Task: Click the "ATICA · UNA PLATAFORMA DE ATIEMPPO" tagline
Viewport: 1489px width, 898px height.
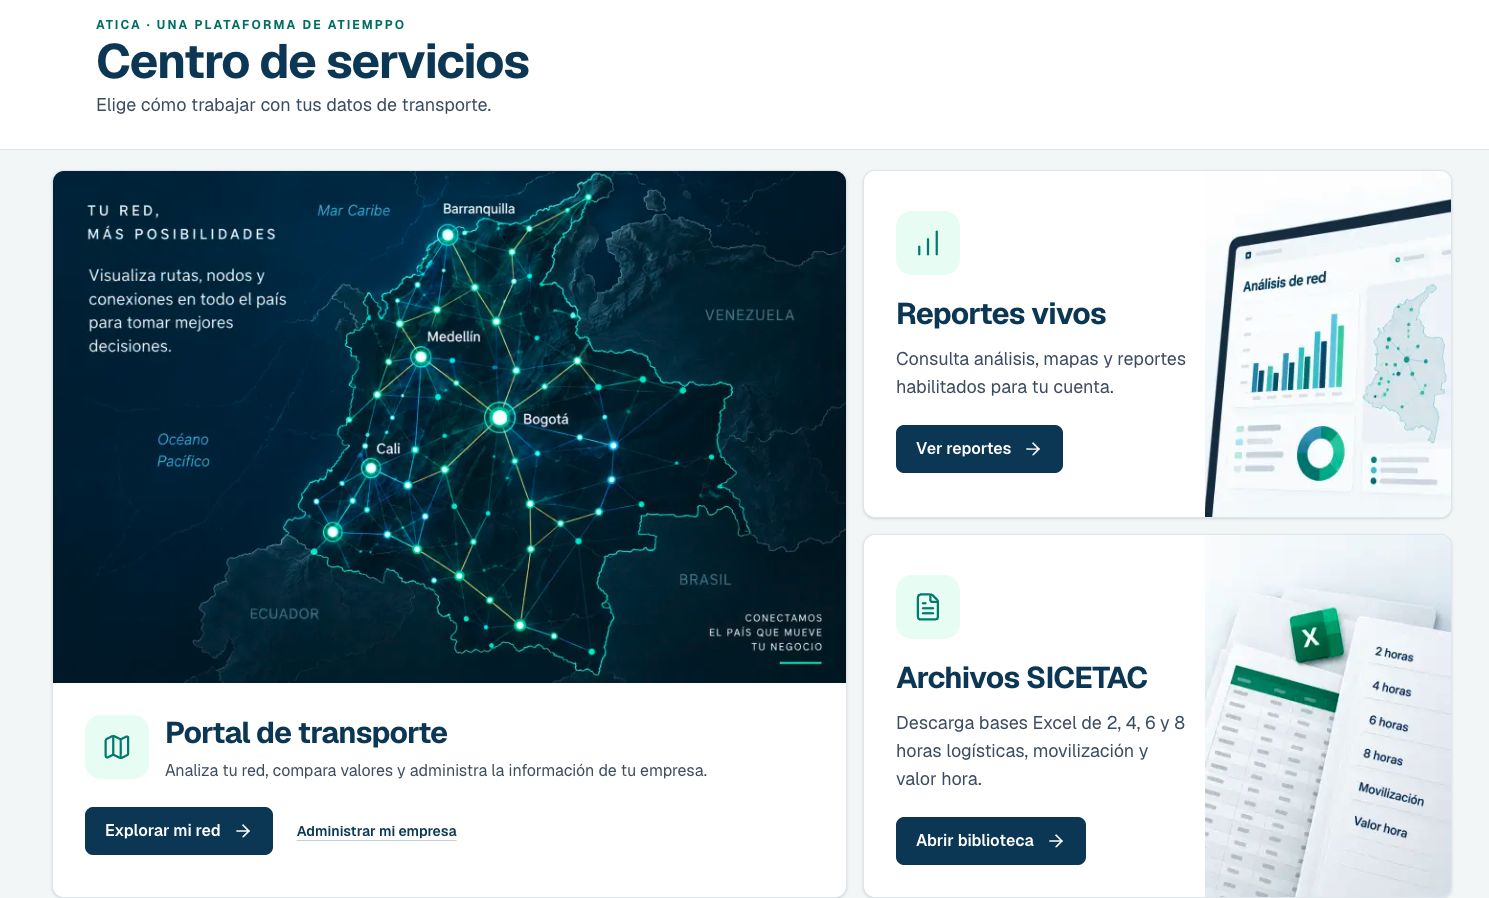Action: (251, 24)
